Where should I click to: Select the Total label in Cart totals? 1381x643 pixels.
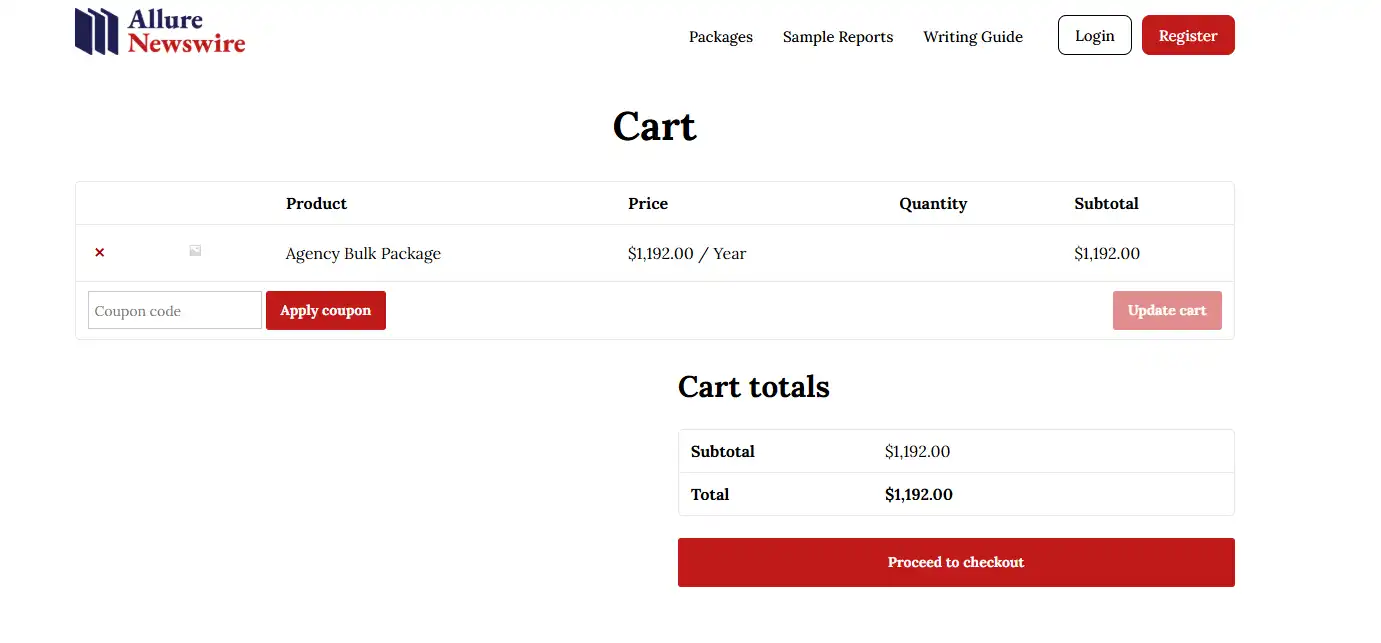(x=710, y=494)
